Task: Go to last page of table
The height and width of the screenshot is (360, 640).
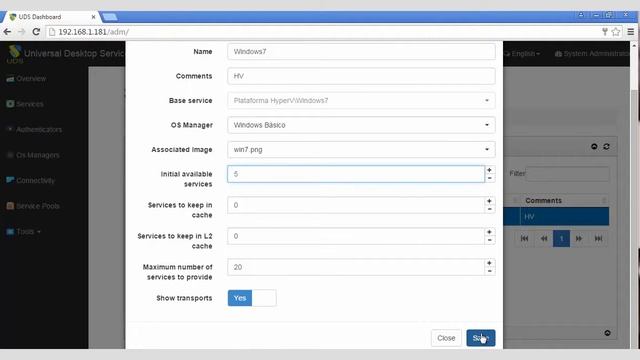Action: pos(598,238)
